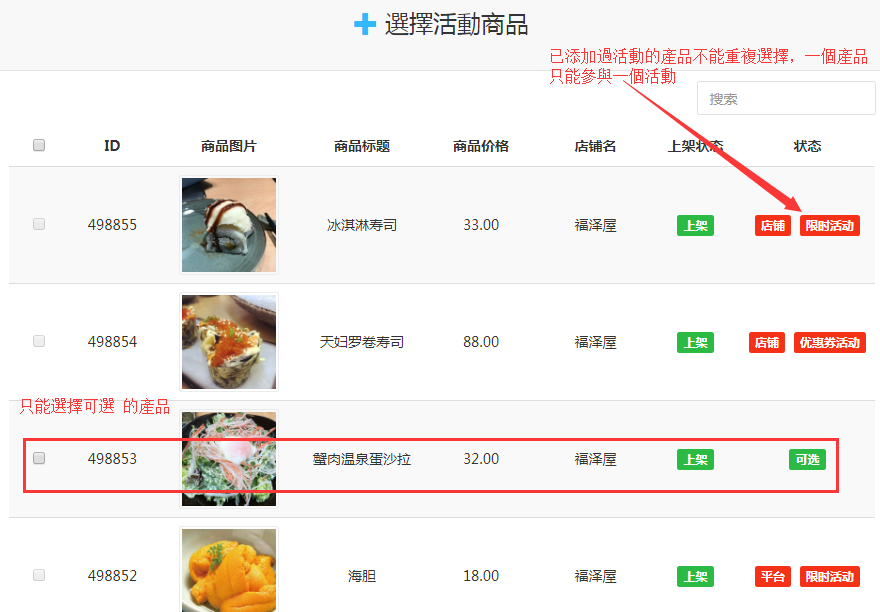The image size is (880, 612).
Task: Open the 冰淇淋寿司 product thumbnail
Action: 229,225
